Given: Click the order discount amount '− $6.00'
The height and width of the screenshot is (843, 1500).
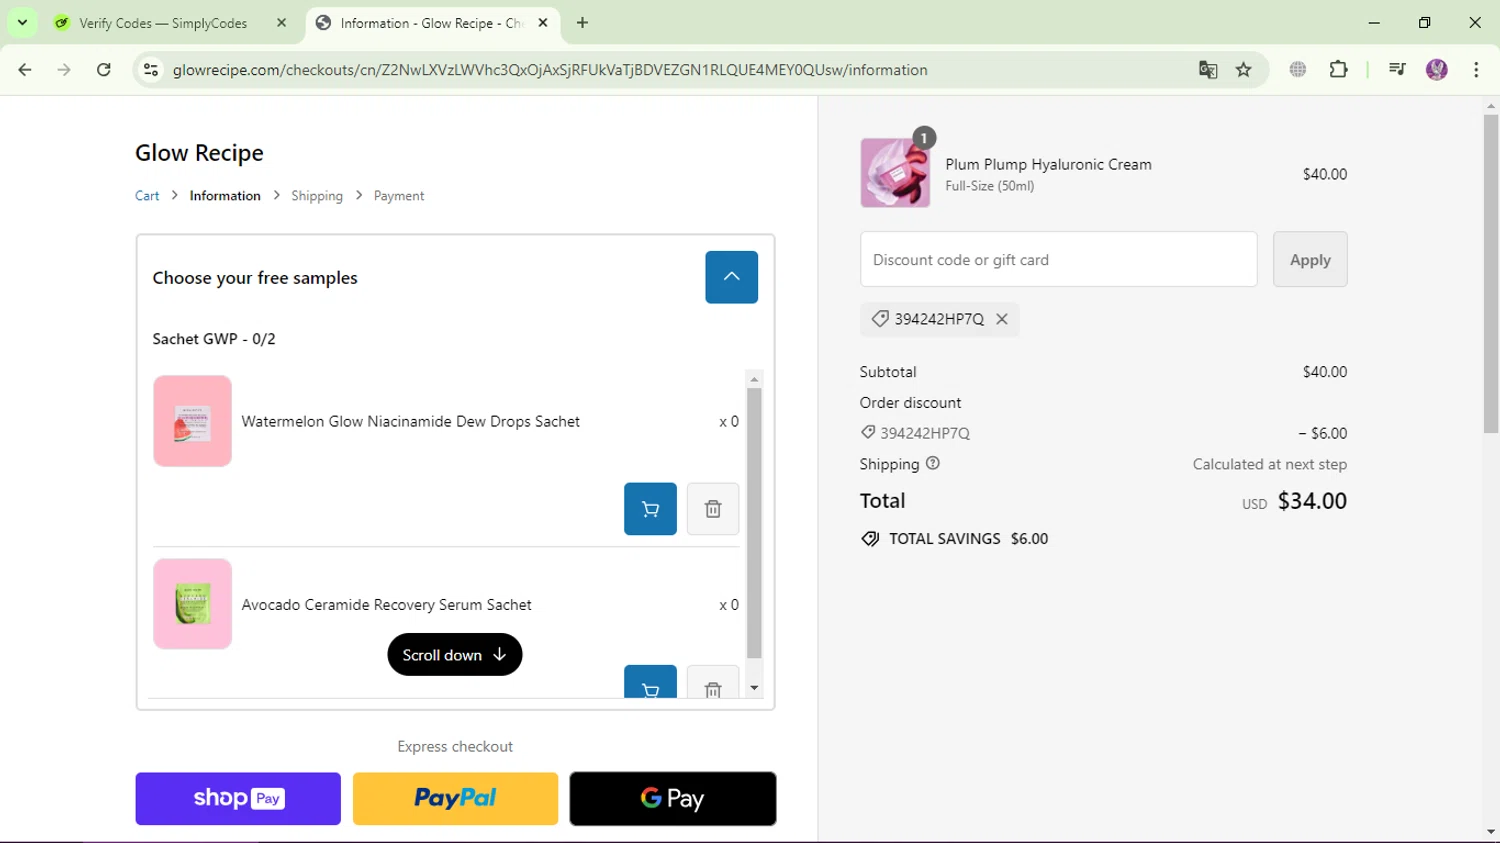Looking at the screenshot, I should (1323, 433).
